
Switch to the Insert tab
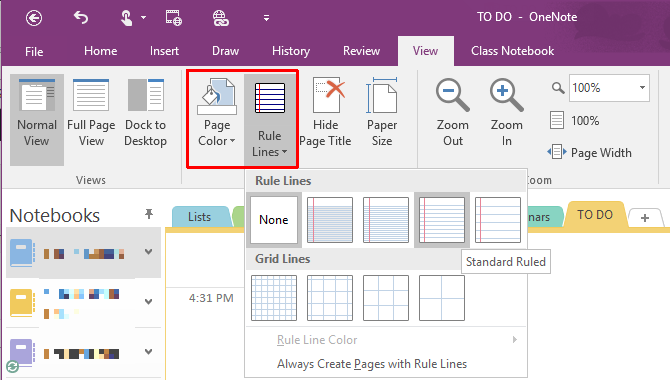tap(164, 51)
